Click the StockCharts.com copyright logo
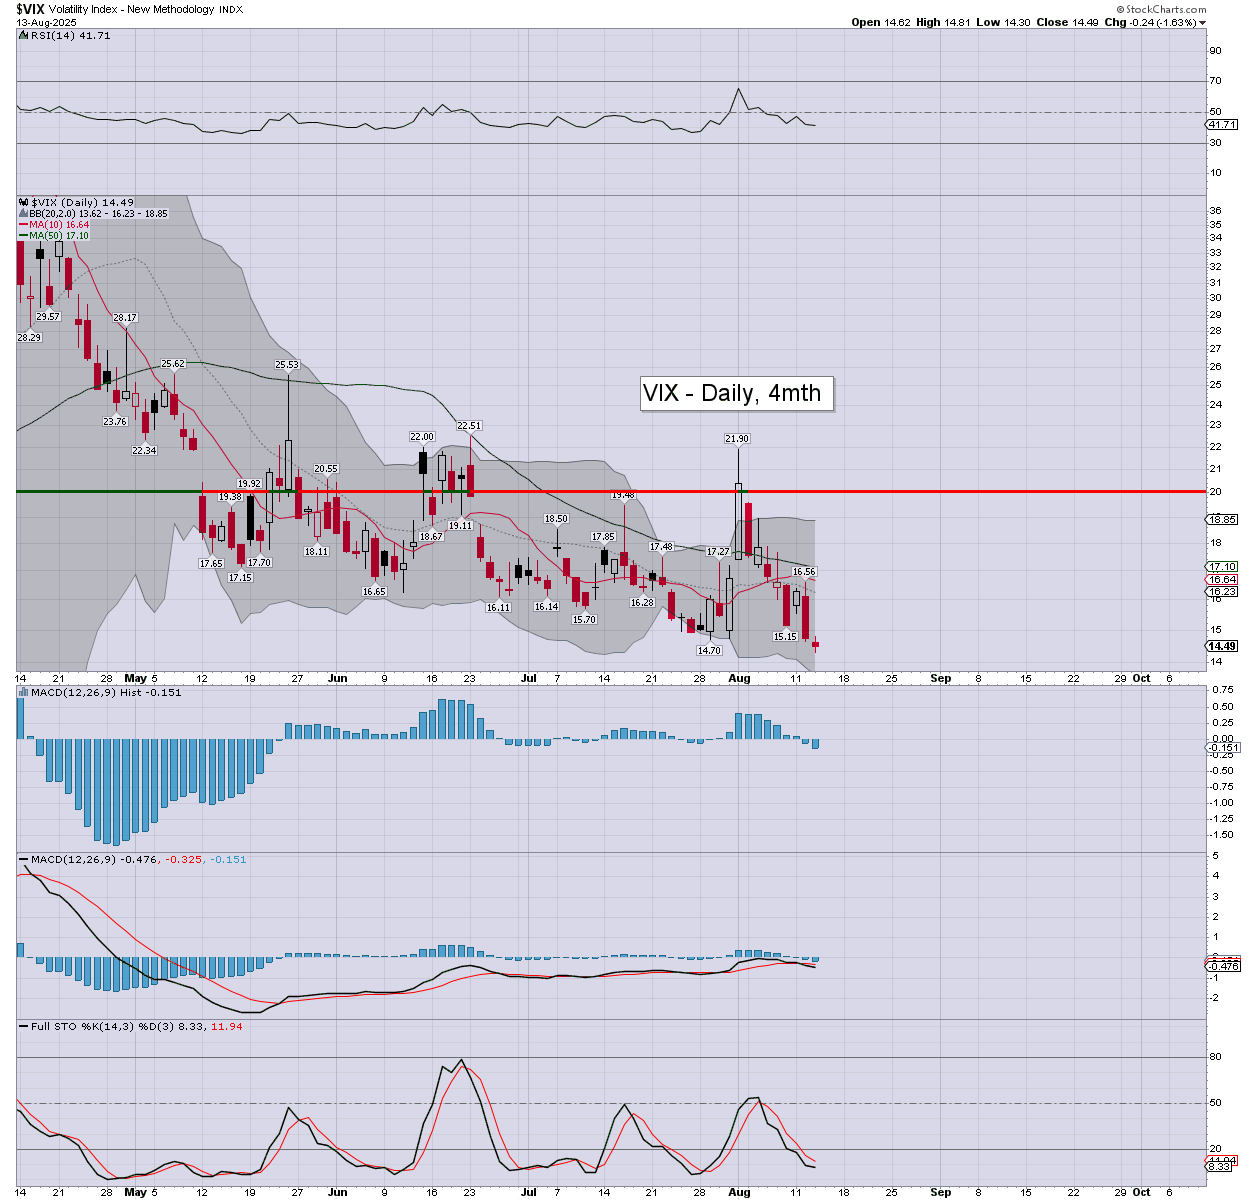This screenshot has width=1250, height=1200. coord(1160,9)
